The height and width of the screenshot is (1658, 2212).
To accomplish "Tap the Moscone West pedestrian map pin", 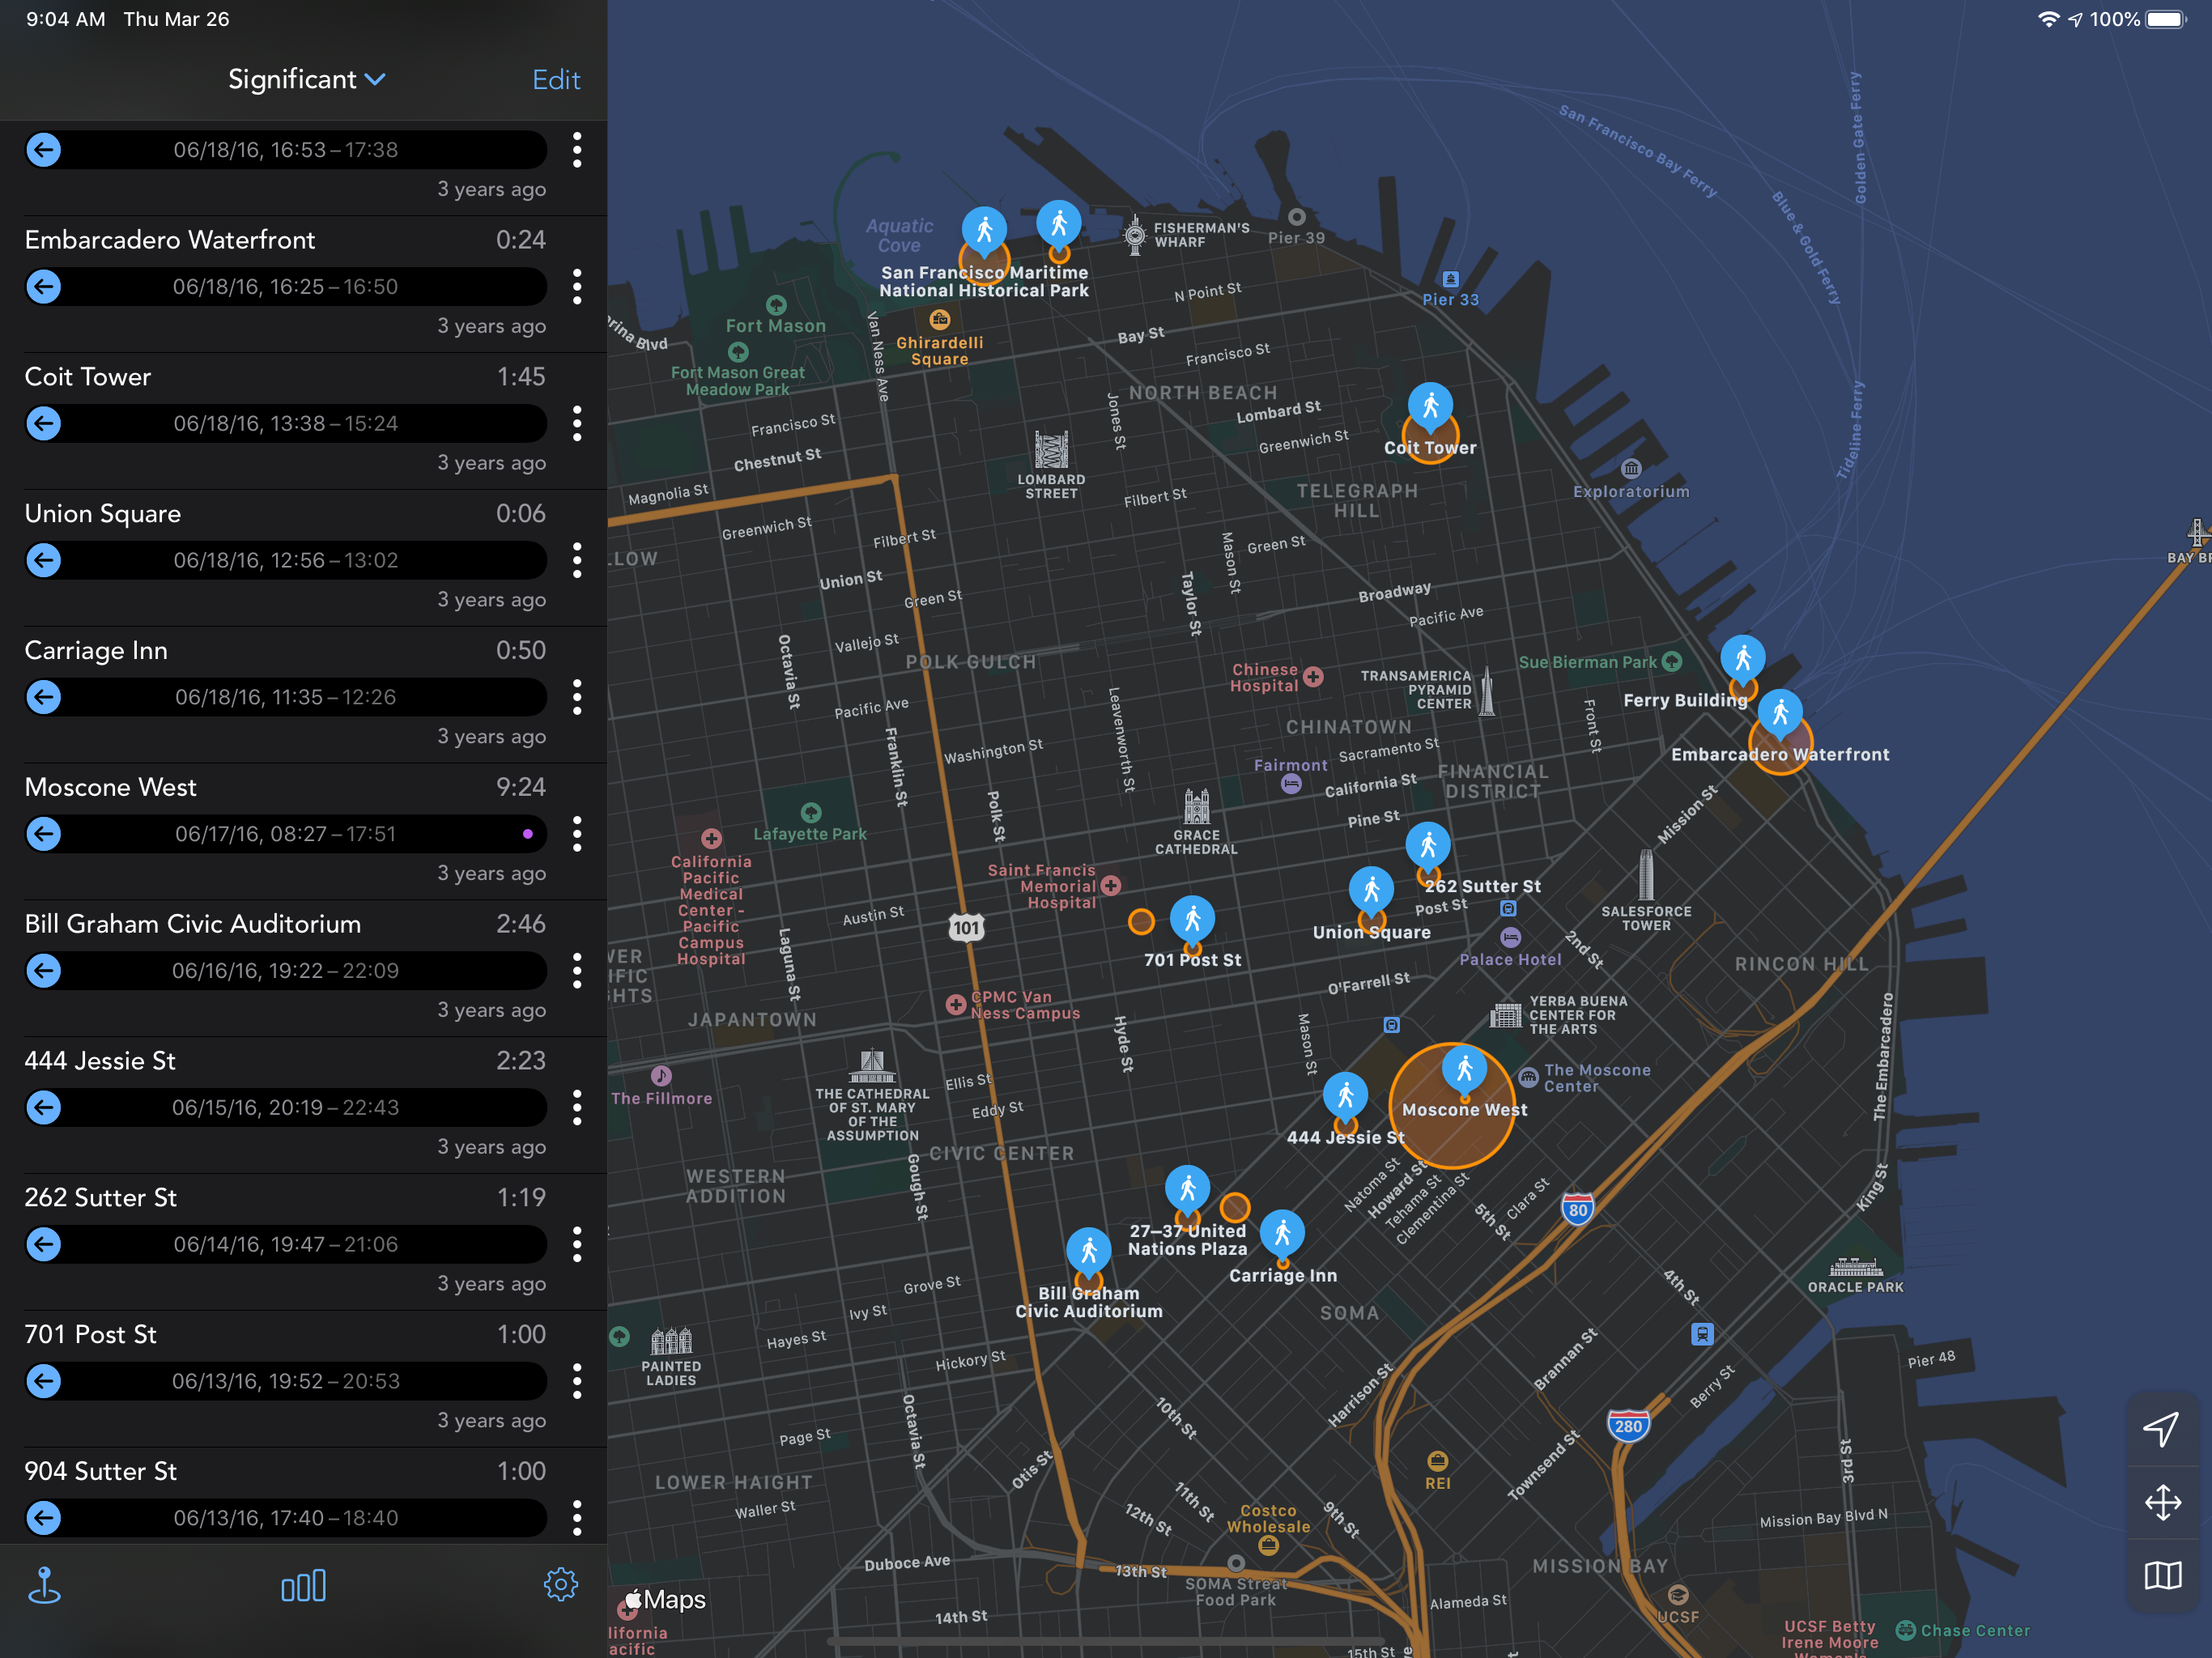I will pyautogui.click(x=1464, y=1068).
